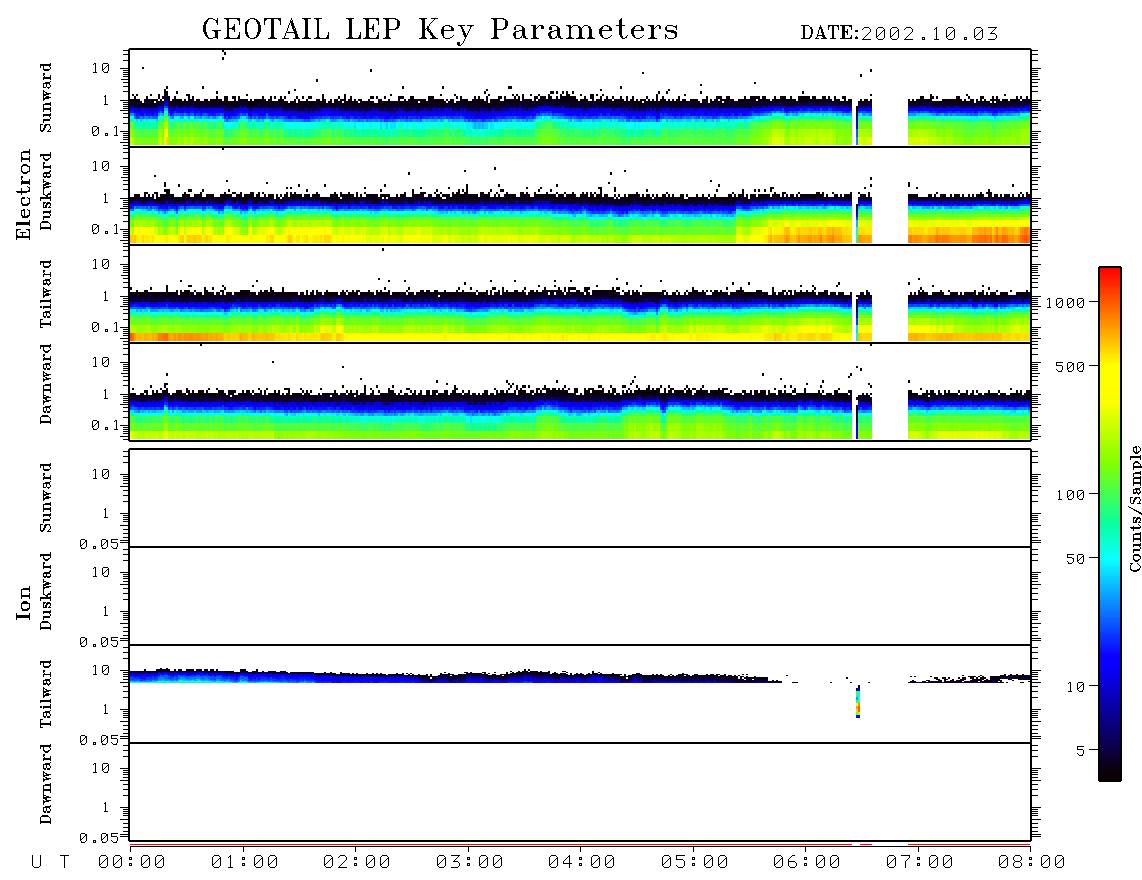Click the Electron Tailward spectrogram plot
This screenshot has height=880, width=1142.
[580, 294]
